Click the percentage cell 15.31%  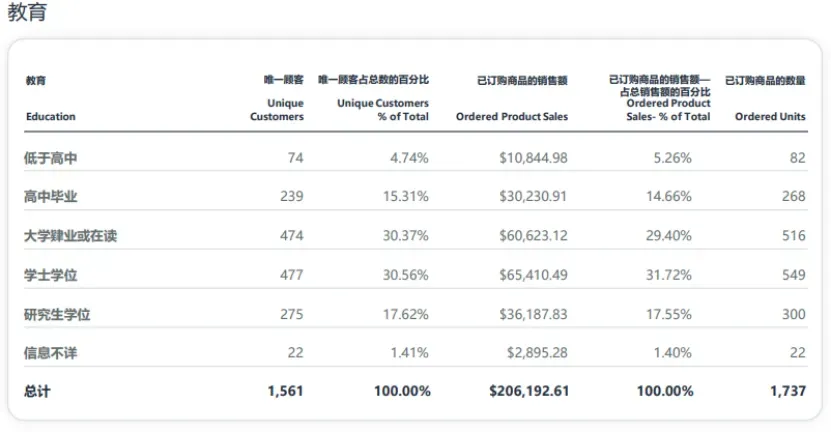pos(406,197)
